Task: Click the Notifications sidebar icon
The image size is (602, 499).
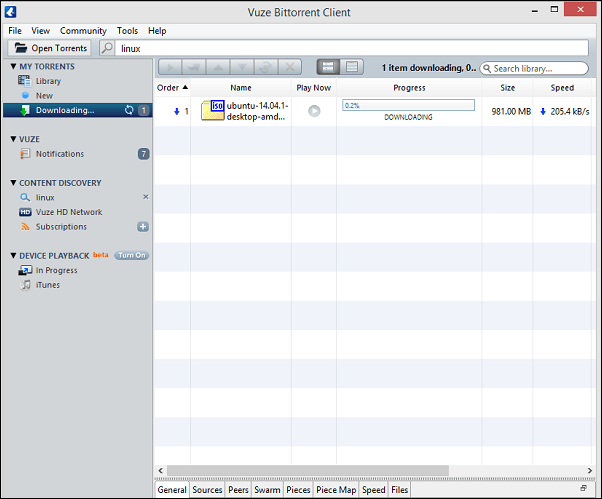Action: [25, 154]
